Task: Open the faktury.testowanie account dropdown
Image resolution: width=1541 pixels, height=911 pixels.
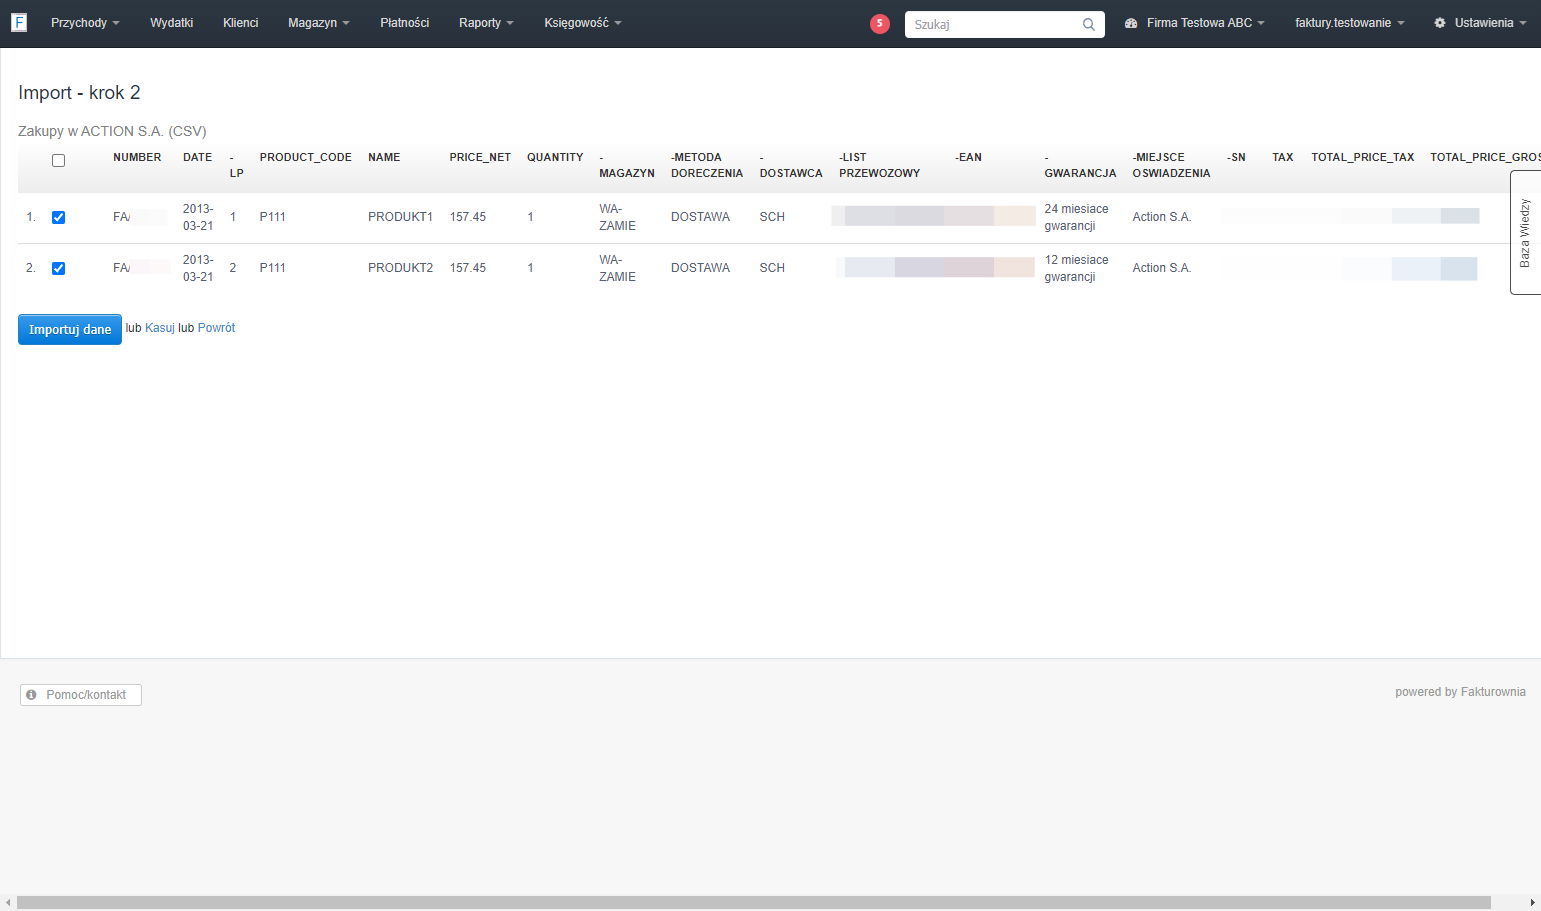Action: point(1350,23)
